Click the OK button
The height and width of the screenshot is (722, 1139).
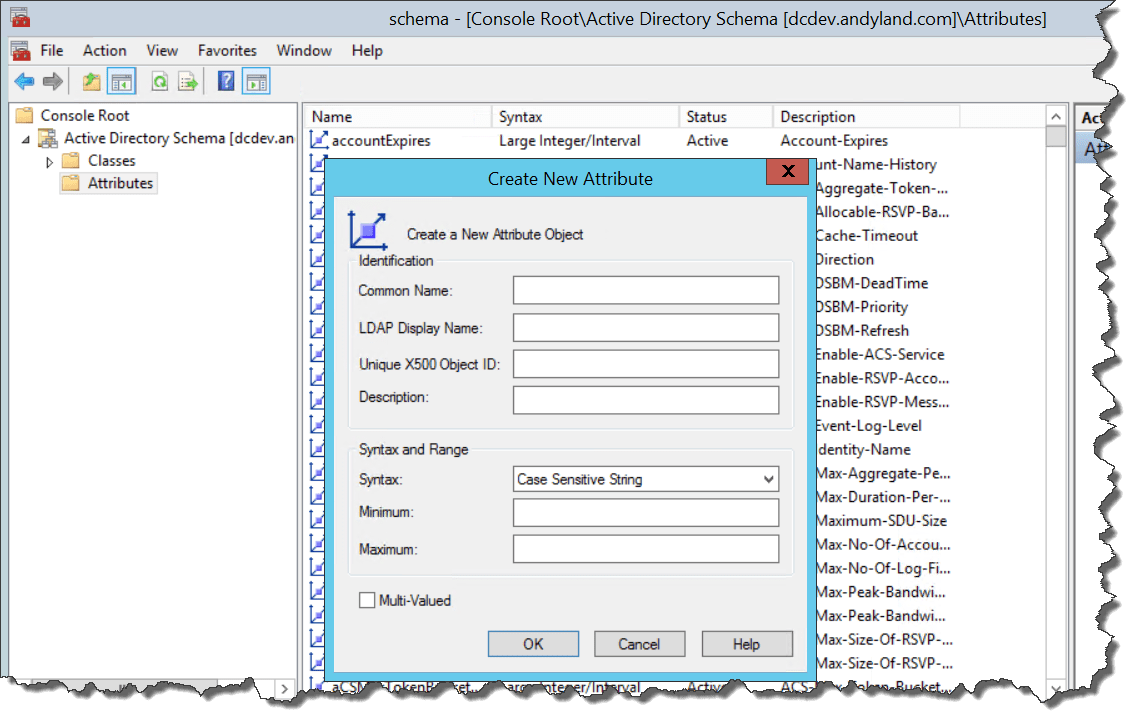533,643
